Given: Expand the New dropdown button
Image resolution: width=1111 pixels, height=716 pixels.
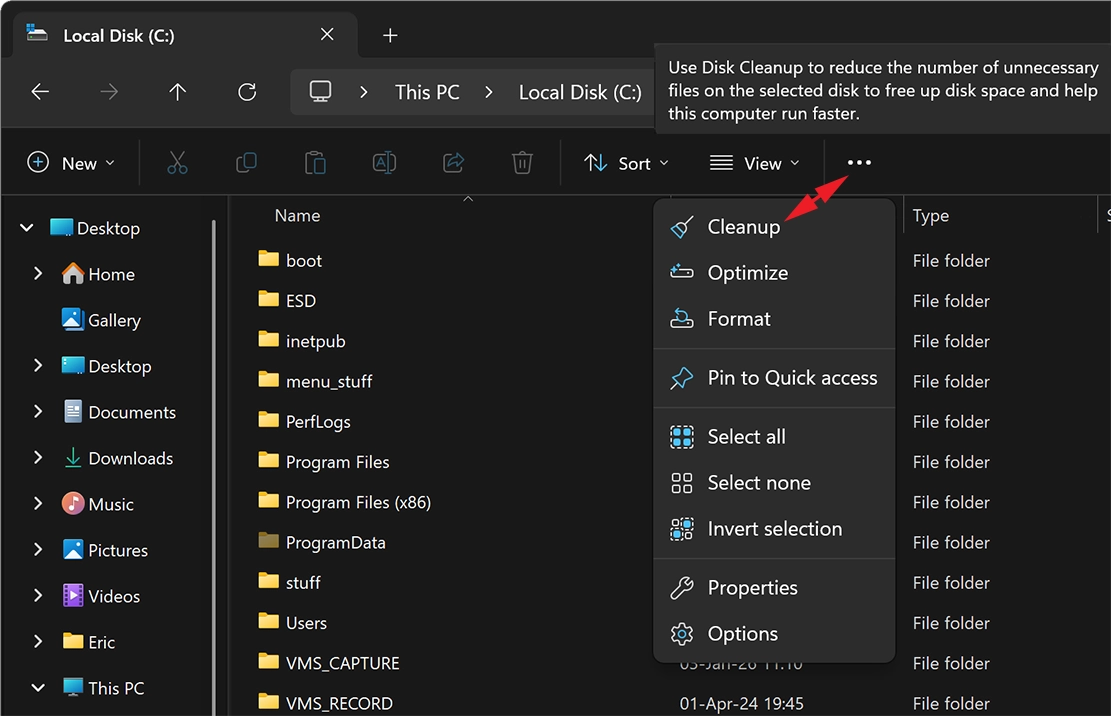Looking at the screenshot, I should (x=71, y=163).
